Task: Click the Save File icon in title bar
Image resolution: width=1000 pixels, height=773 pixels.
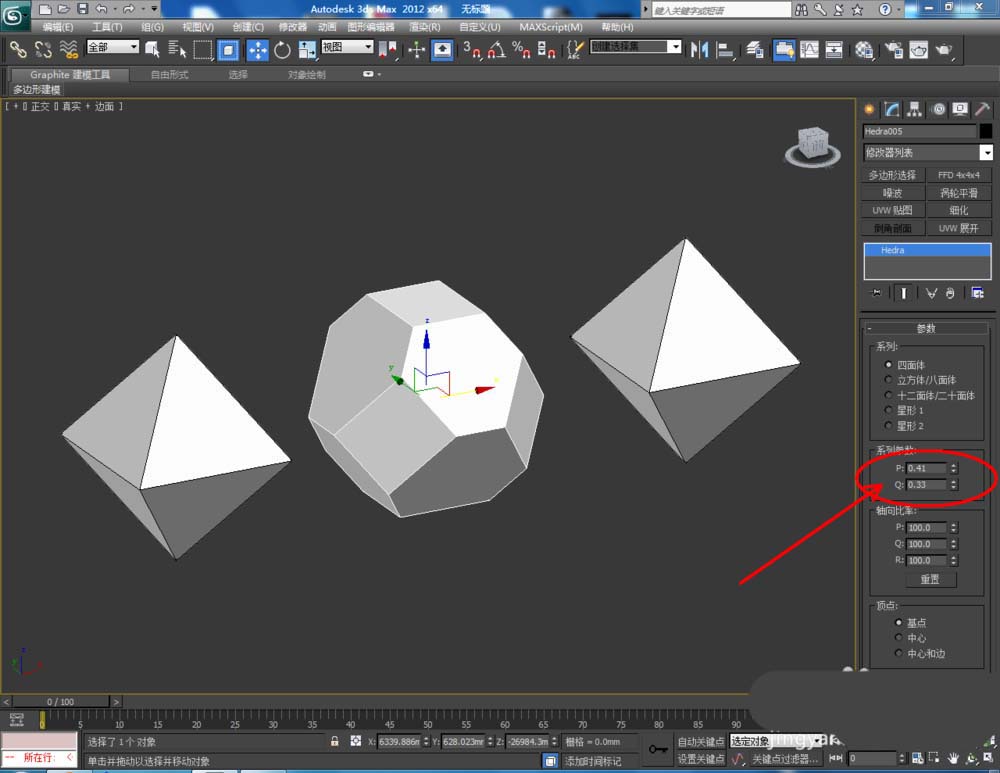Action: [82, 8]
